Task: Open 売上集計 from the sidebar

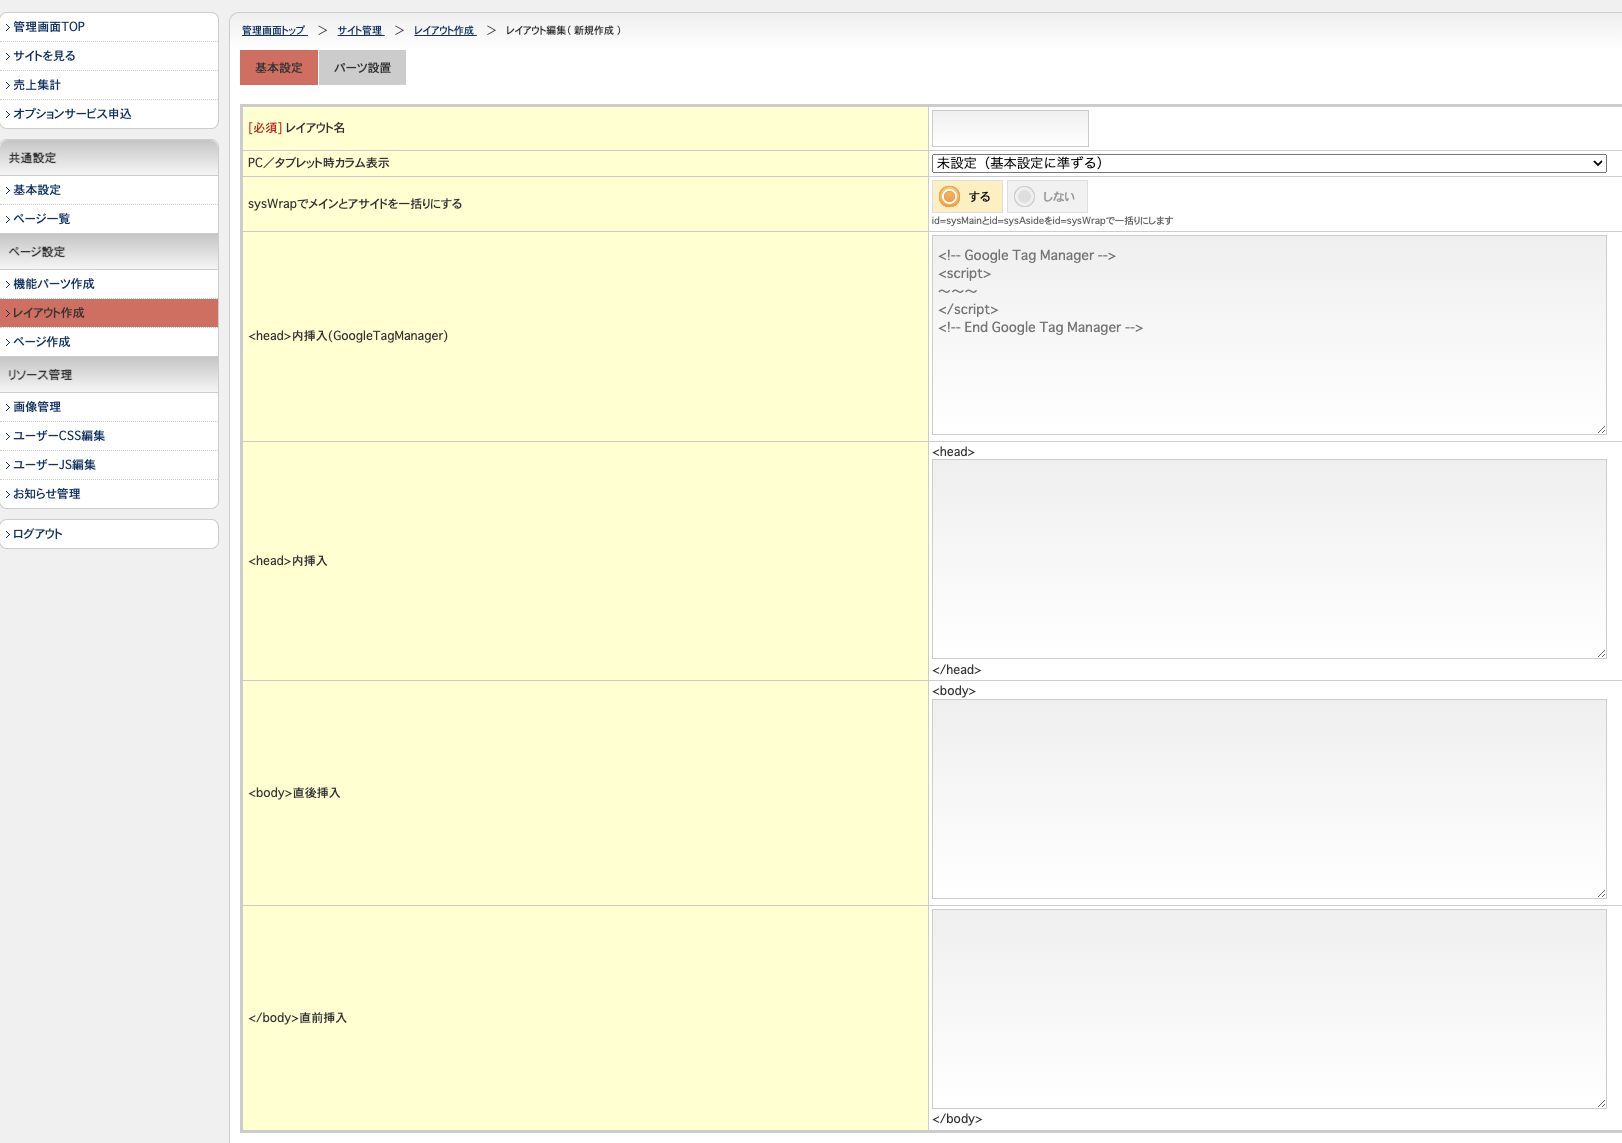Action: (x=37, y=85)
